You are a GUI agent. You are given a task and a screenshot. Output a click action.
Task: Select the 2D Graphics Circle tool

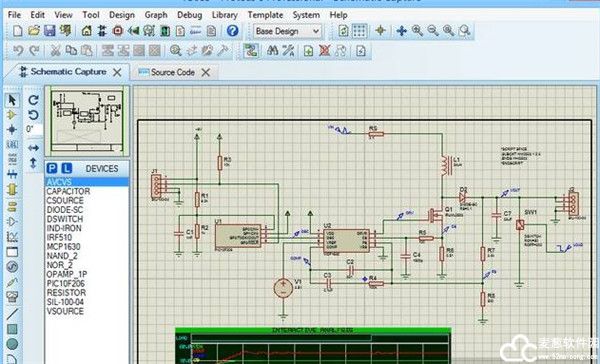12,344
